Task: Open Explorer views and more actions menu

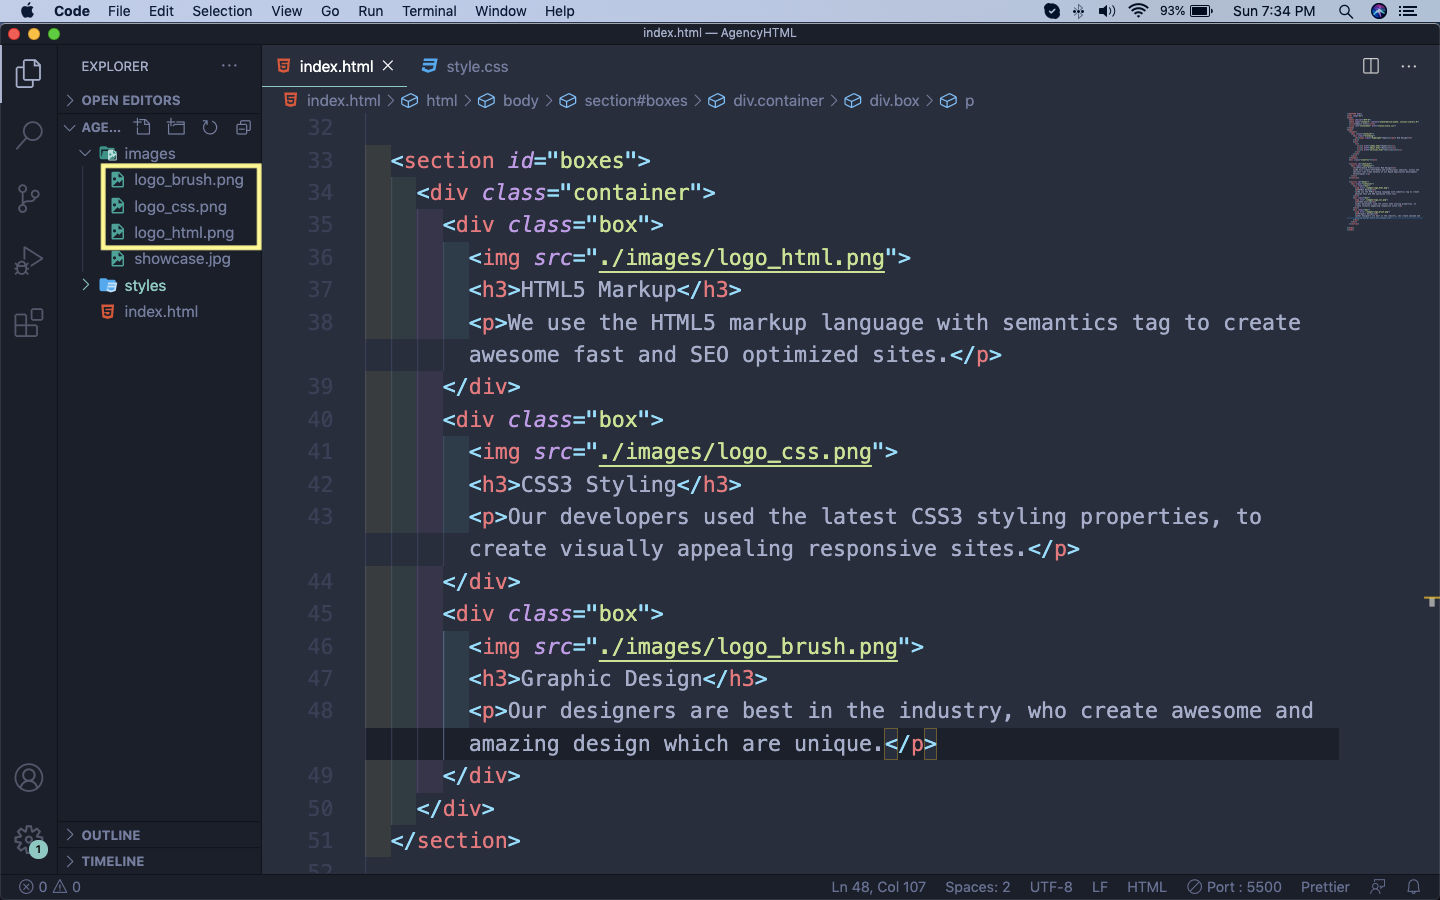Action: point(230,66)
